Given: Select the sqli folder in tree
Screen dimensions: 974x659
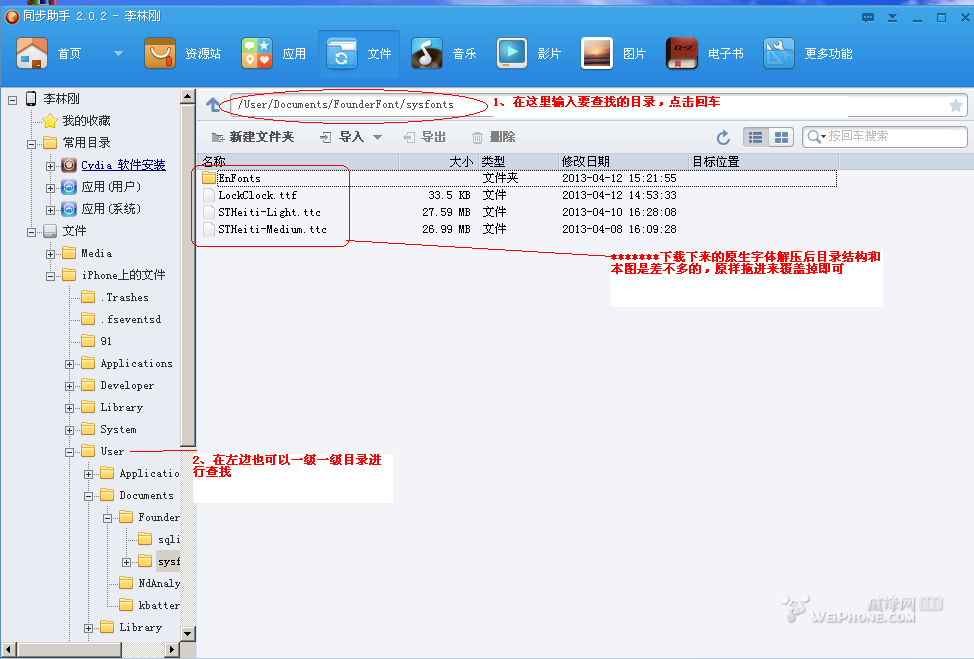Looking at the screenshot, I should point(159,539).
